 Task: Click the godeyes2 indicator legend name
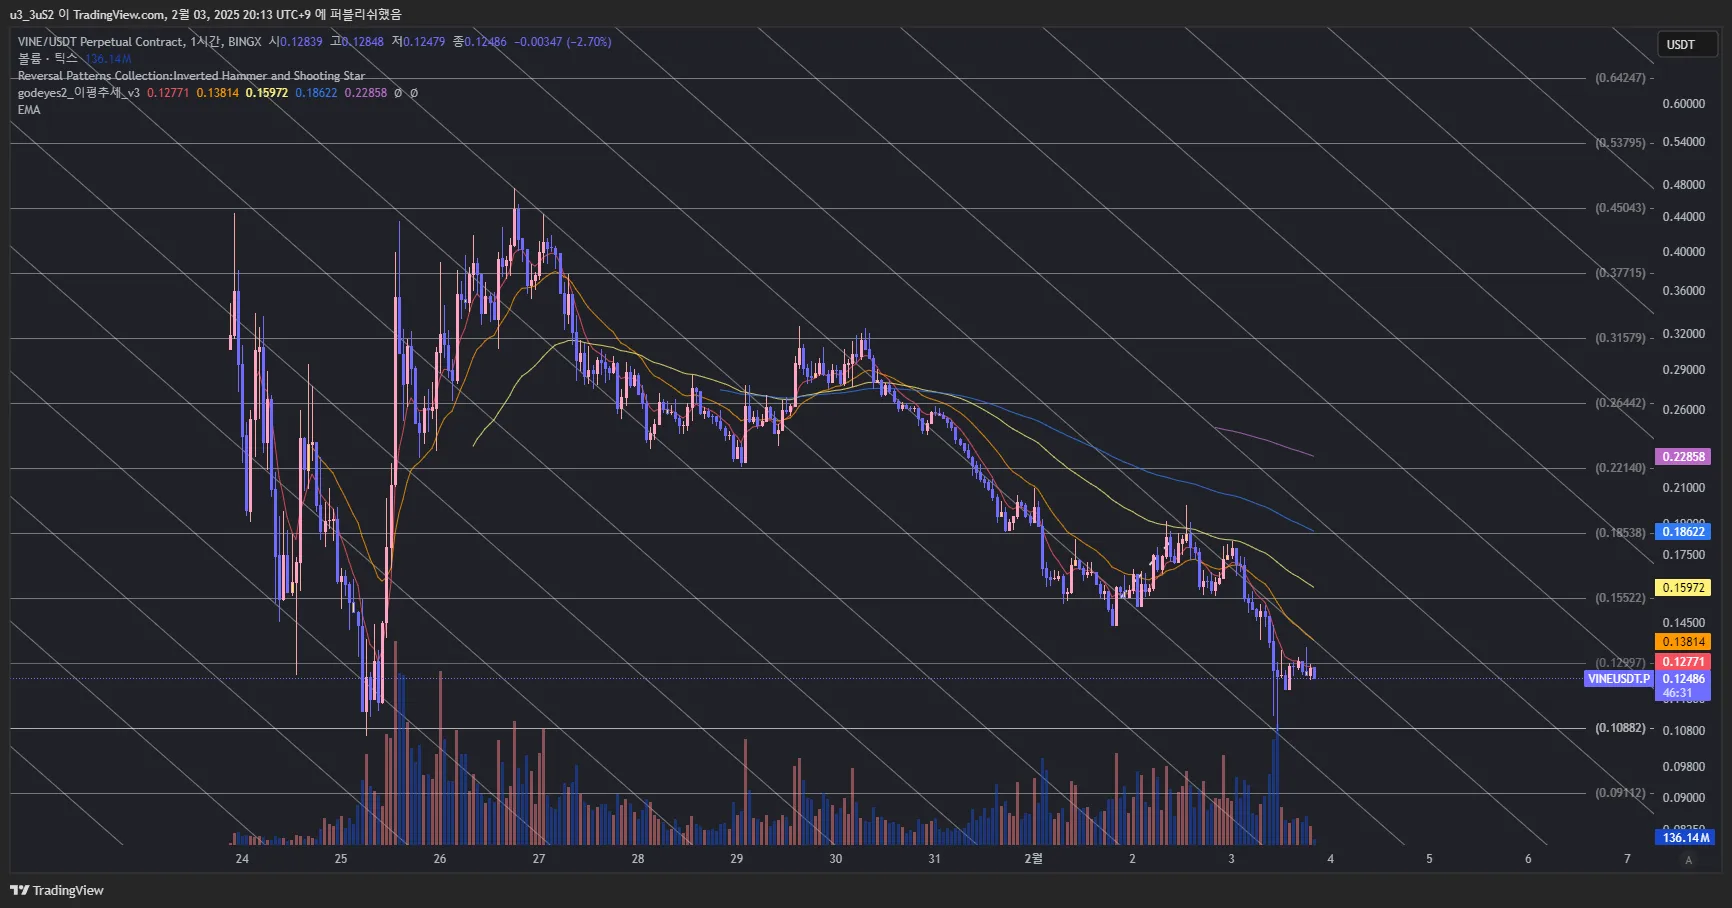(78, 93)
